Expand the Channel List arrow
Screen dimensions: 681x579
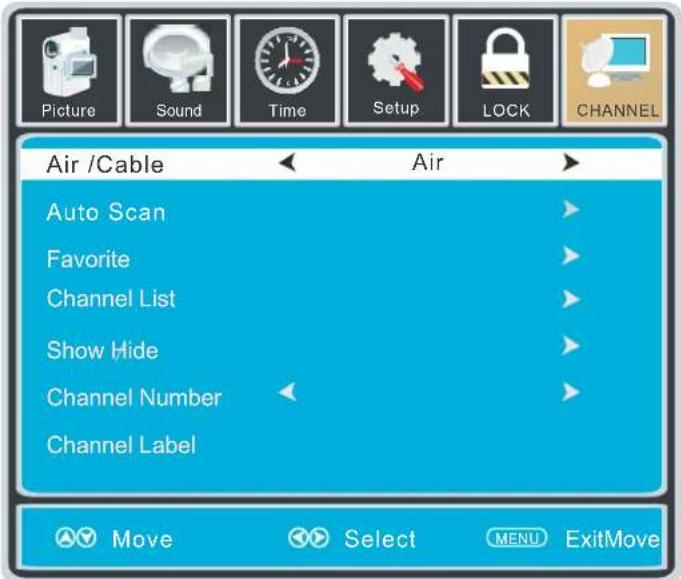pyautogui.click(x=570, y=299)
